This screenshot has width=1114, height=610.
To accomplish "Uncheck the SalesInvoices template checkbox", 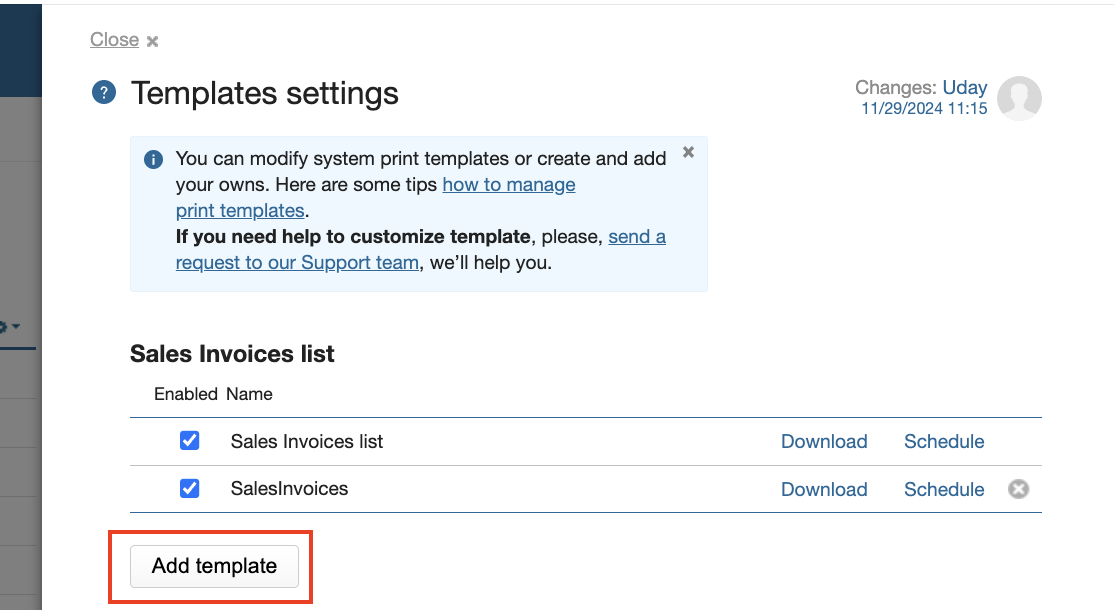I will click(189, 489).
